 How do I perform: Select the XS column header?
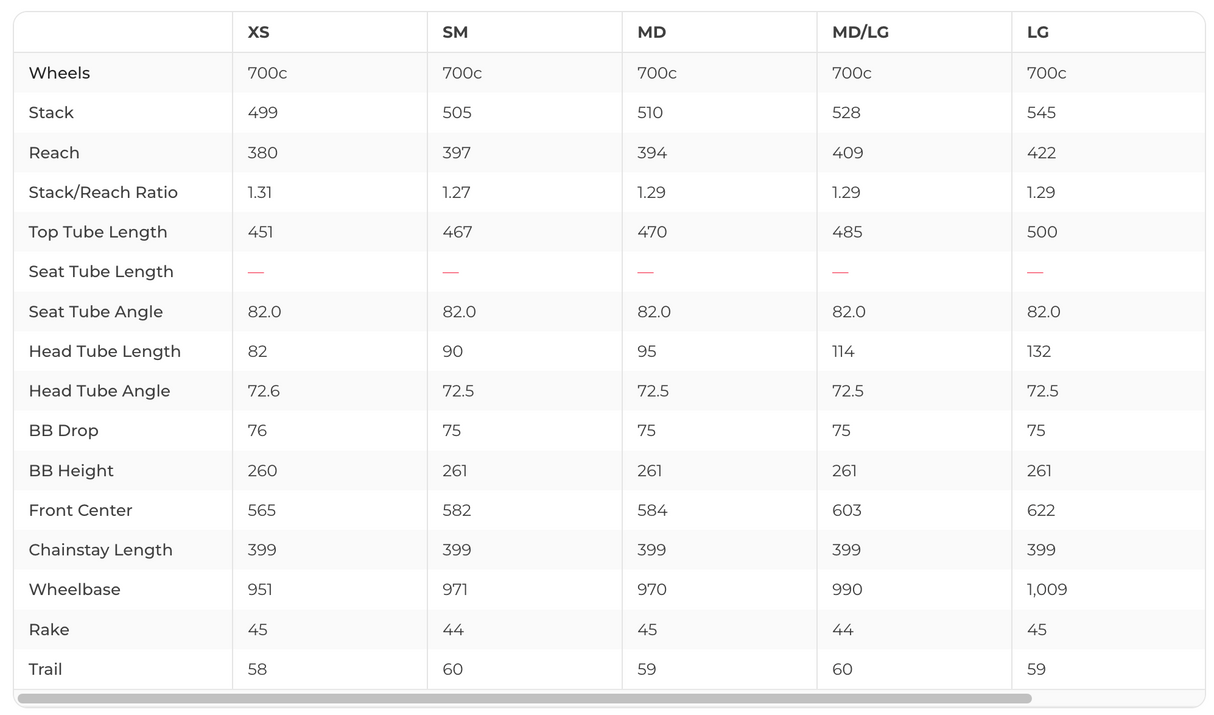(258, 32)
